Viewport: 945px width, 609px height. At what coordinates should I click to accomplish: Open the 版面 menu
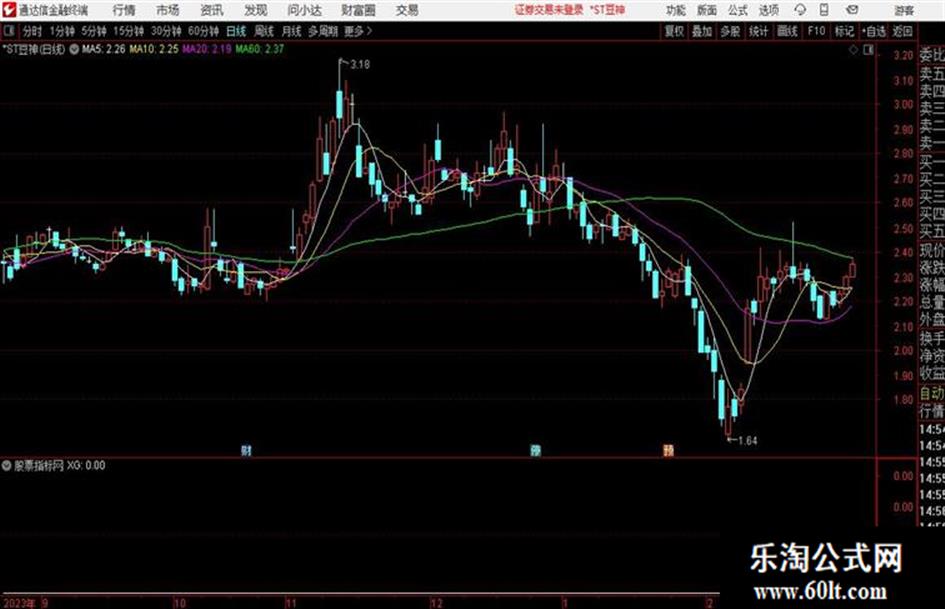pos(707,10)
